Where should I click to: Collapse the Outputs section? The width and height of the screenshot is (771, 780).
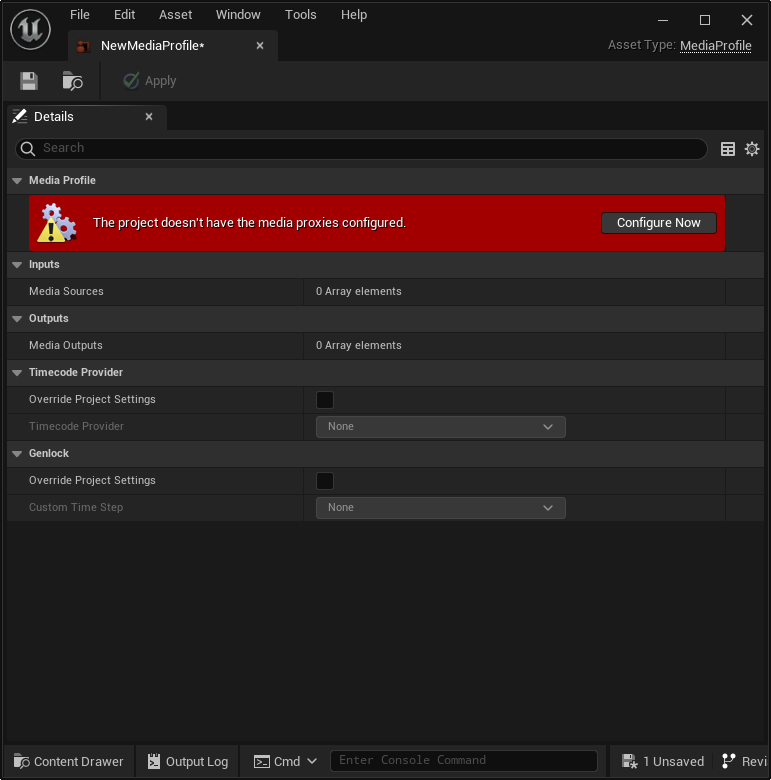(17, 319)
